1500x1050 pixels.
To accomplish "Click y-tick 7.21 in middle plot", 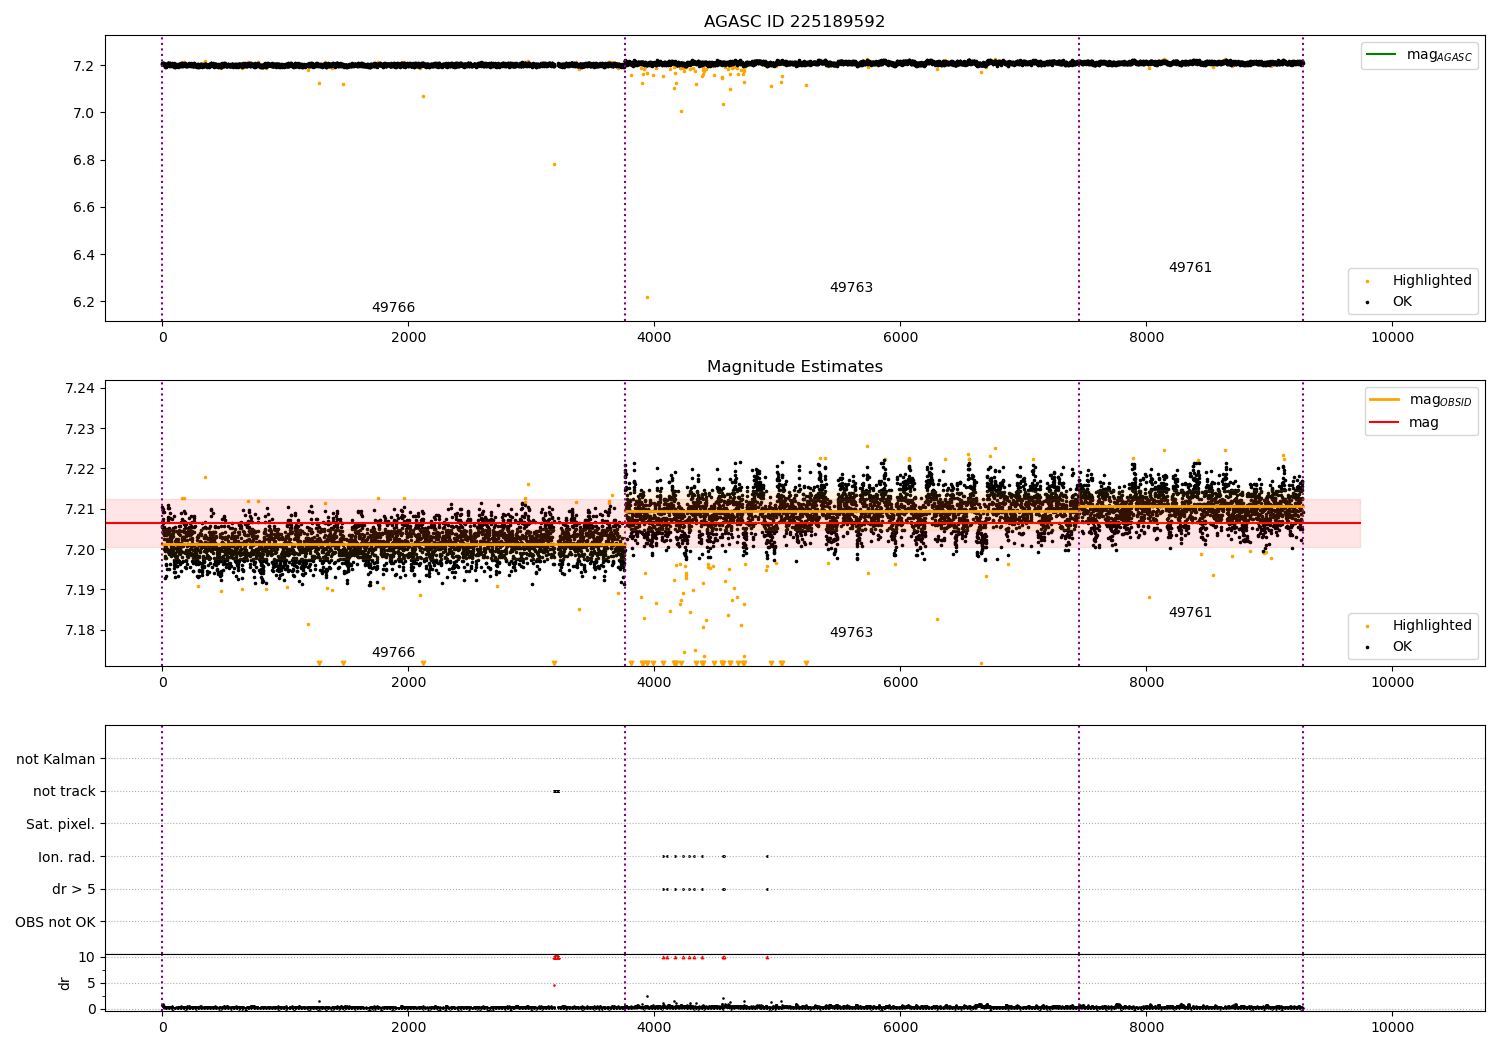I will point(79,510).
